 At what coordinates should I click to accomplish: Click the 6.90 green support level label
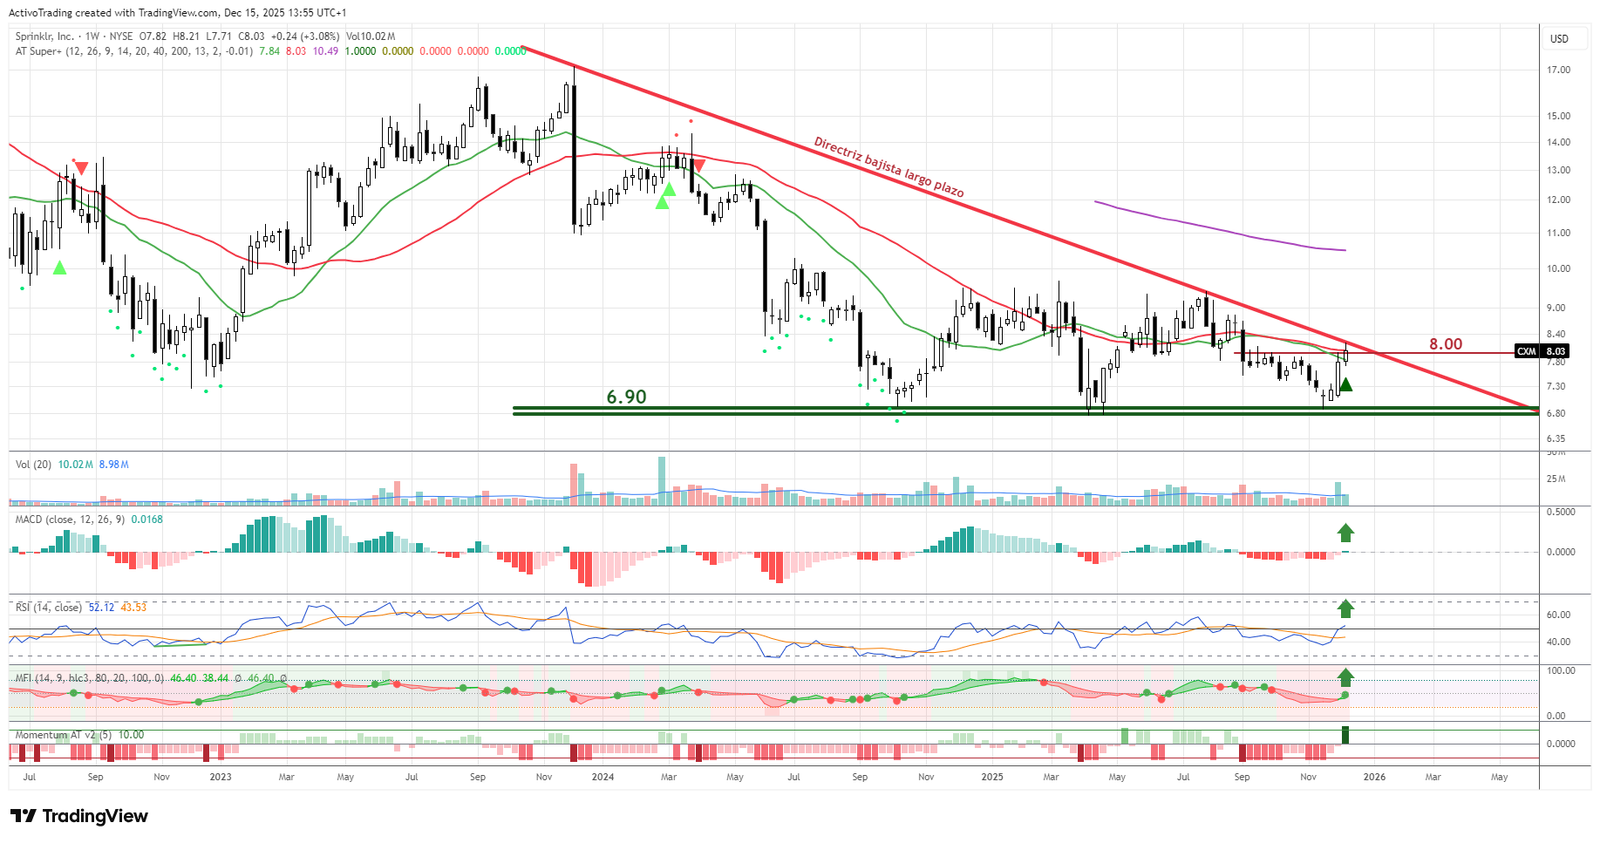(626, 397)
